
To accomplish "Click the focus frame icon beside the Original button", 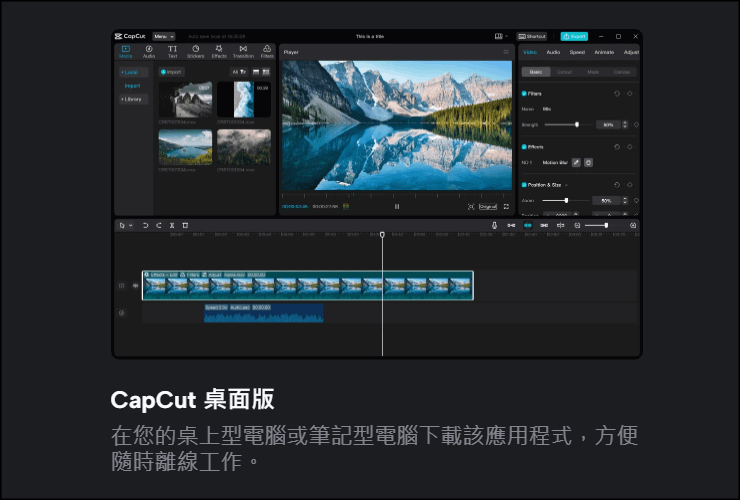I will tap(471, 206).
